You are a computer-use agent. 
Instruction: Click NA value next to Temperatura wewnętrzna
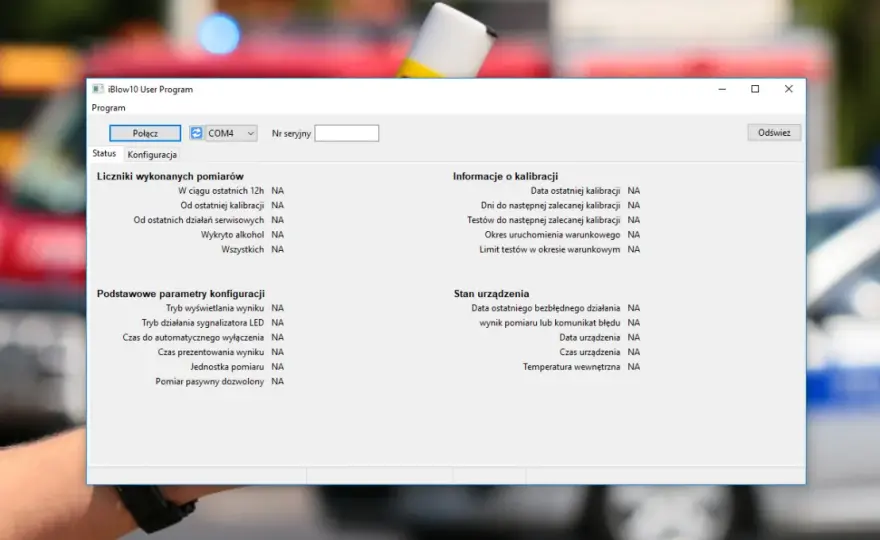click(x=634, y=367)
